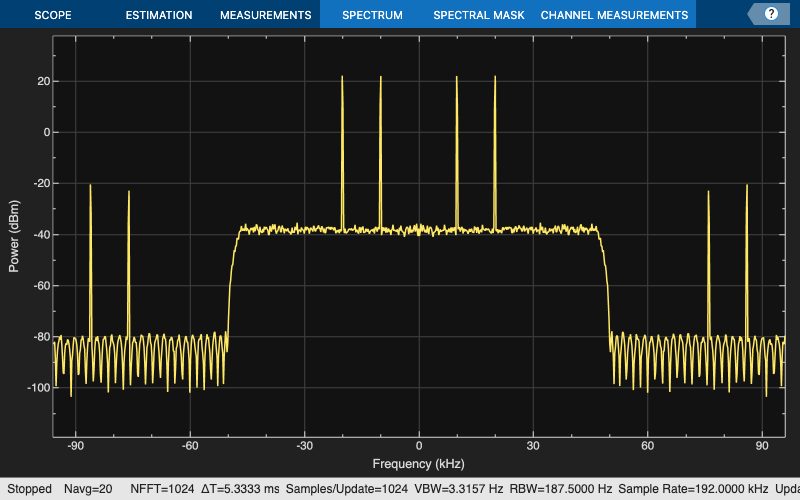Click the 90 kHz tick label
This screenshot has height=500, width=800.
pyautogui.click(x=762, y=446)
